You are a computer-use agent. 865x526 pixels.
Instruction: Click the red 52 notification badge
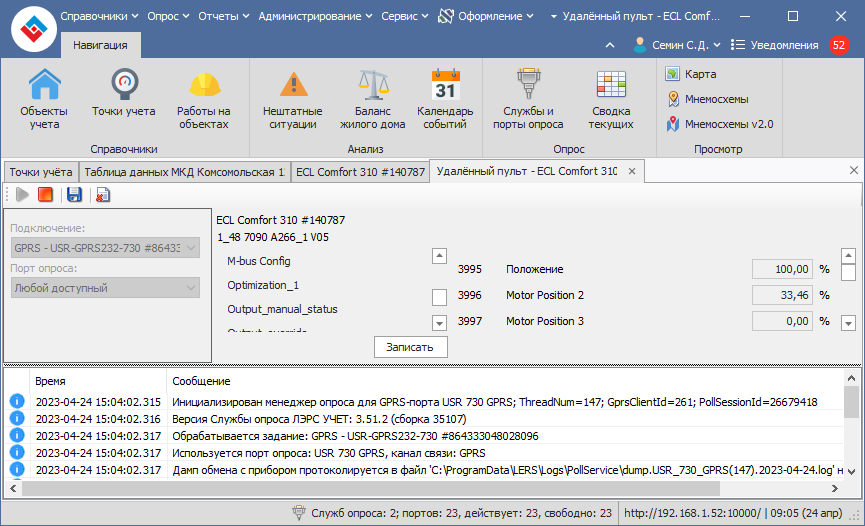pyautogui.click(x=839, y=45)
